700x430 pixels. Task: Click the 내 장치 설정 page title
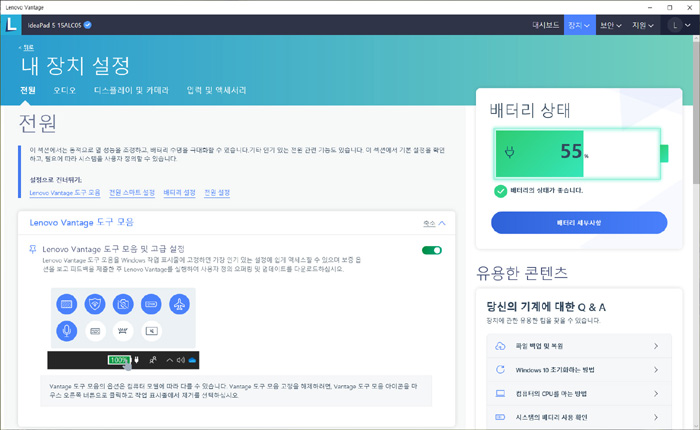75,66
